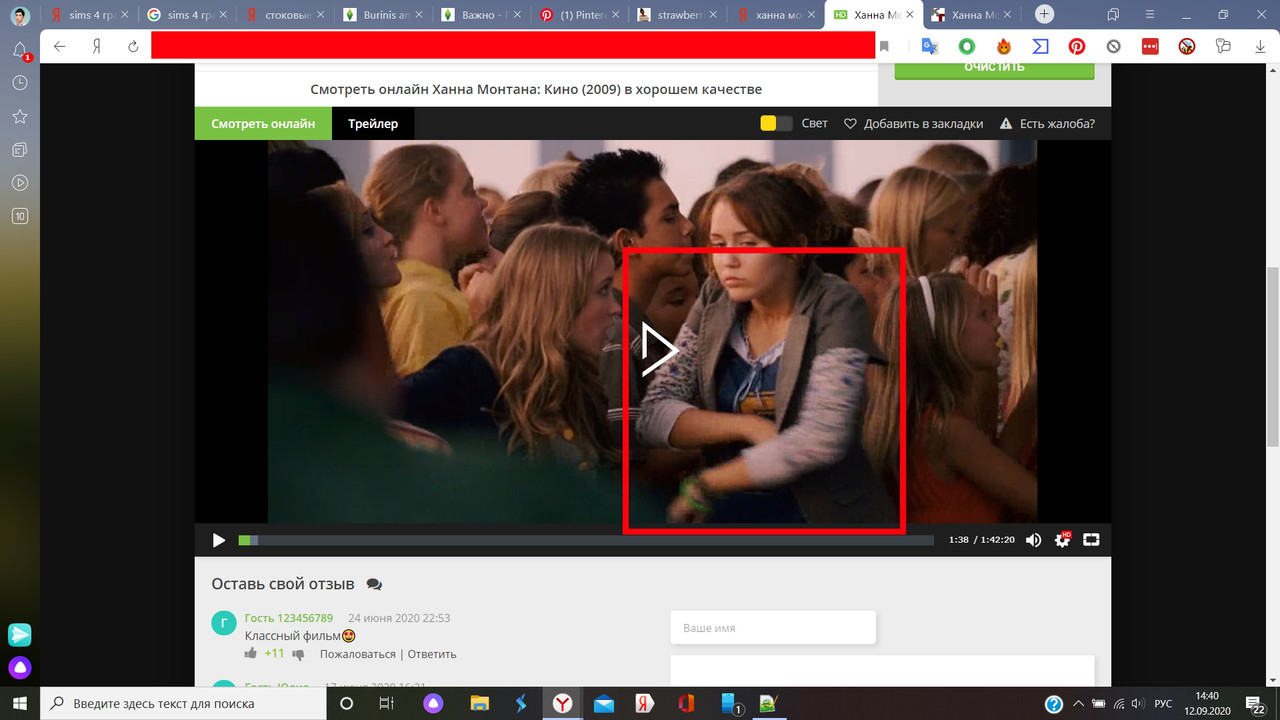Report issue via Есть жалоба?
This screenshot has height=720, width=1280.
point(1047,123)
